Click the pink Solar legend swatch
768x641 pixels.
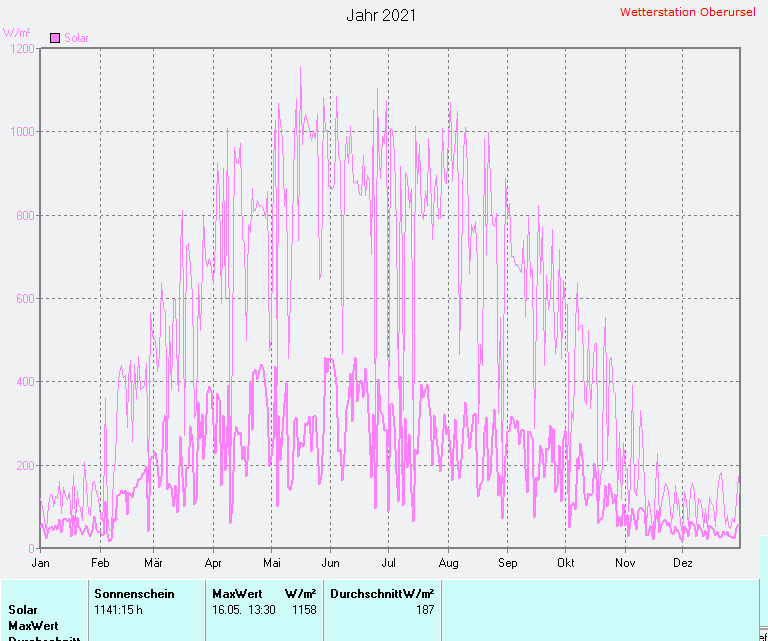click(x=55, y=38)
